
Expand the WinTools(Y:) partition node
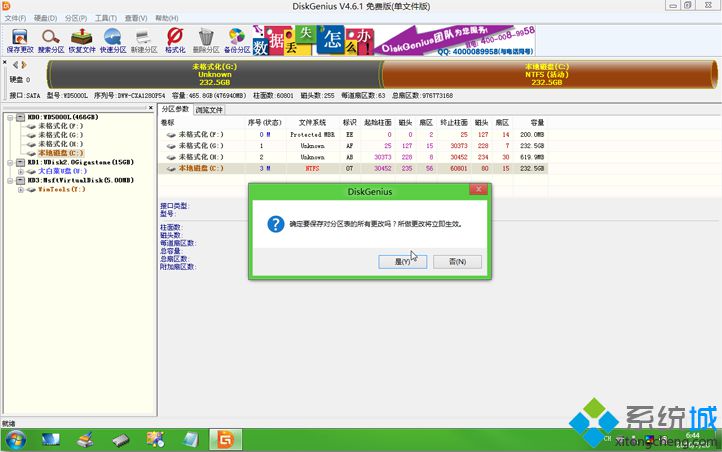click(x=20, y=189)
